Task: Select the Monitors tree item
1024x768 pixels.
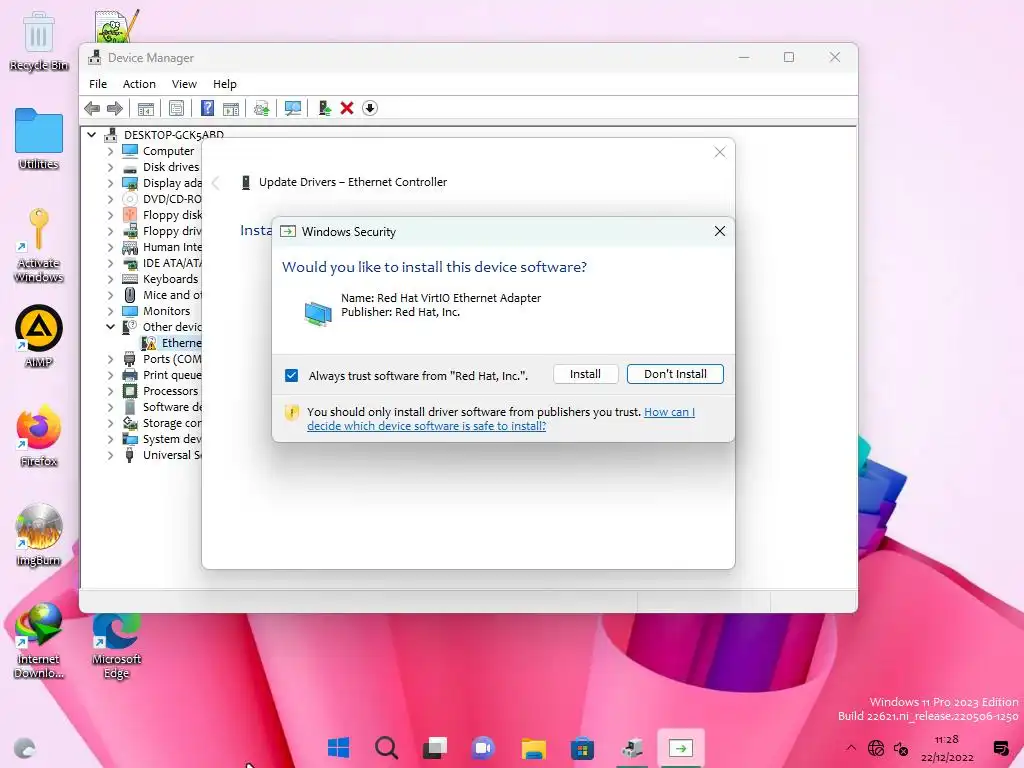Action: (x=167, y=311)
